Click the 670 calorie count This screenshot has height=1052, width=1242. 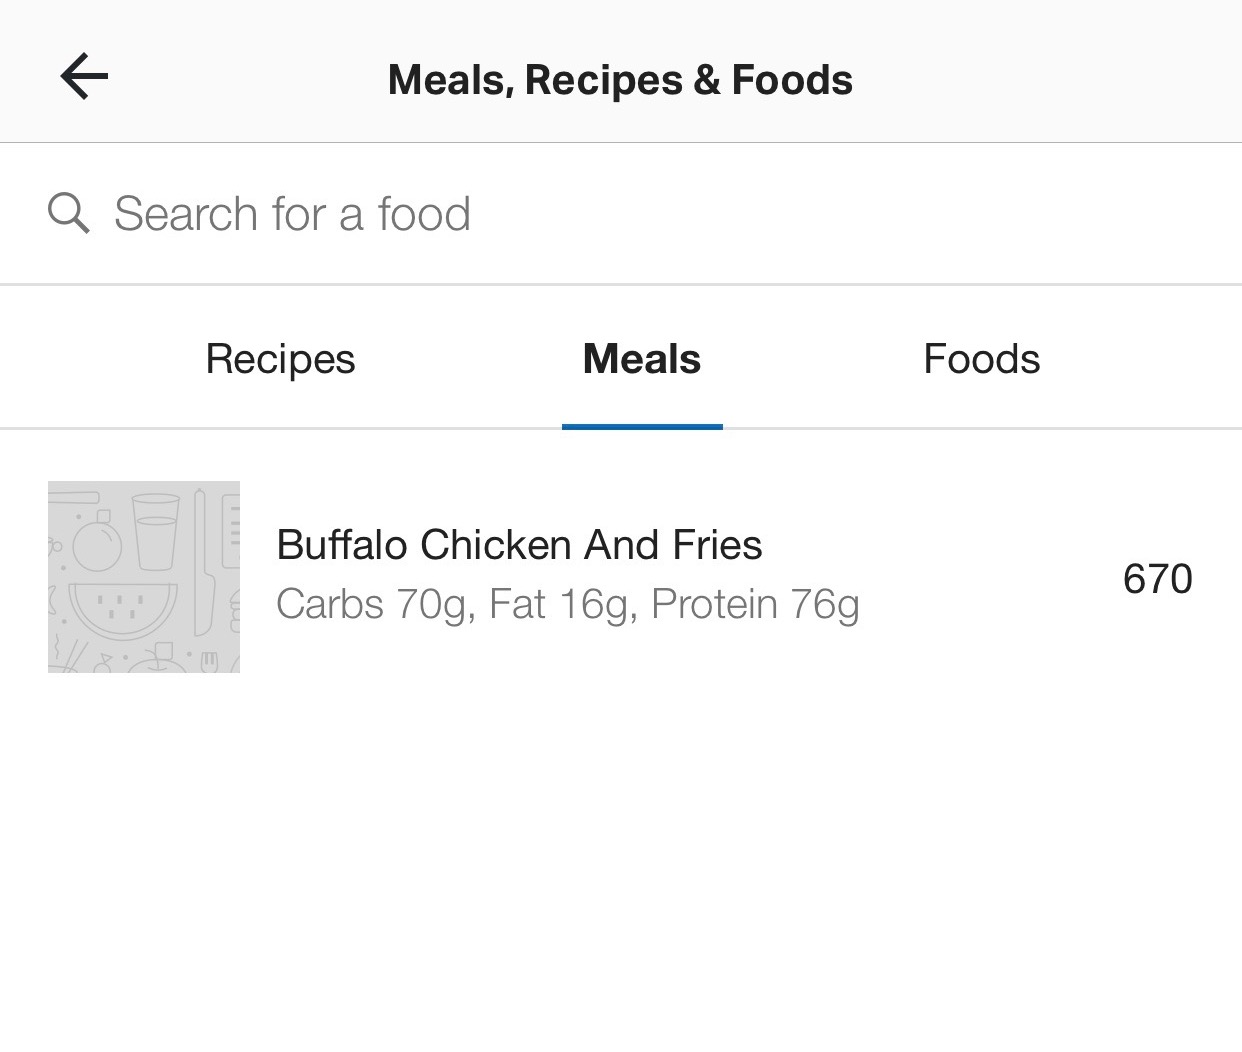click(x=1157, y=578)
